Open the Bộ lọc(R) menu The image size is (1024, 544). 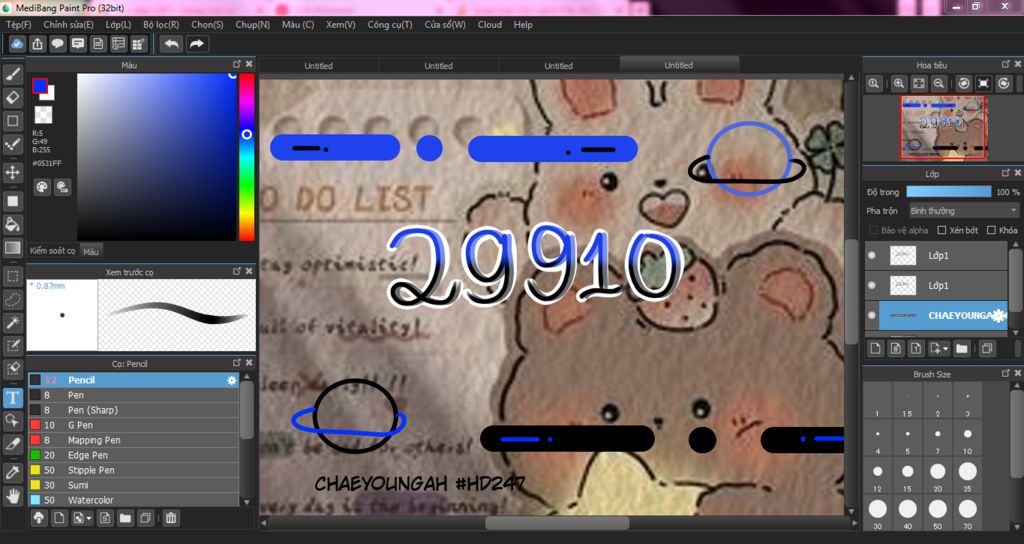click(x=161, y=25)
